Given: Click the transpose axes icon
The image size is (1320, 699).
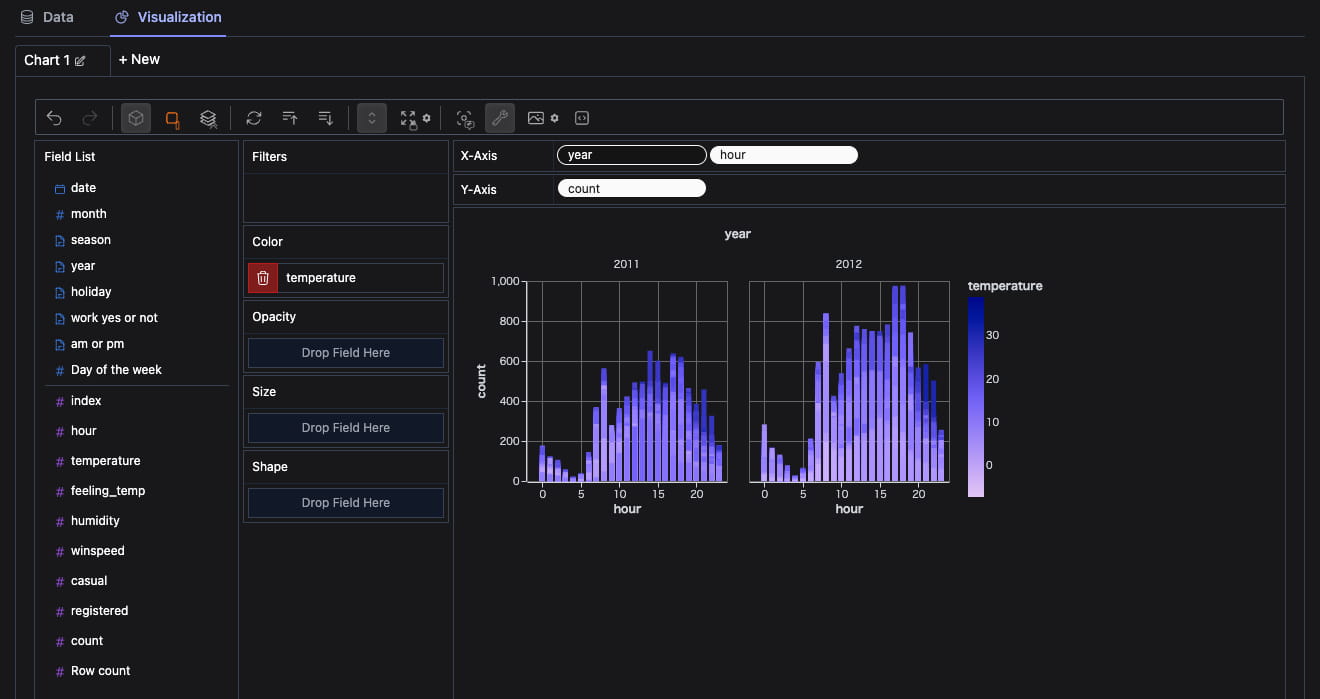Looking at the screenshot, I should point(254,118).
